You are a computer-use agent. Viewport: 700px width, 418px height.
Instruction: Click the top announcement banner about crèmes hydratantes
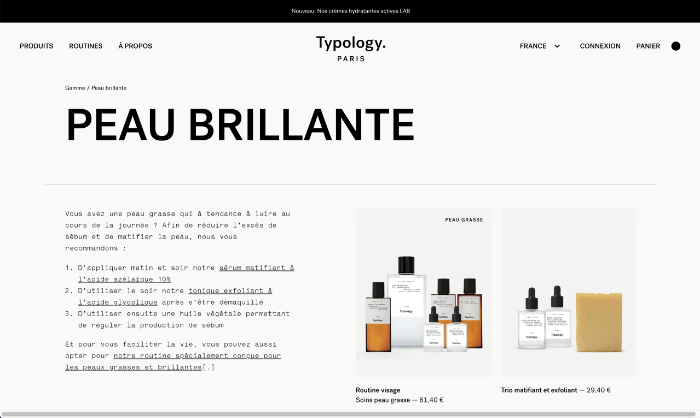tap(350, 11)
